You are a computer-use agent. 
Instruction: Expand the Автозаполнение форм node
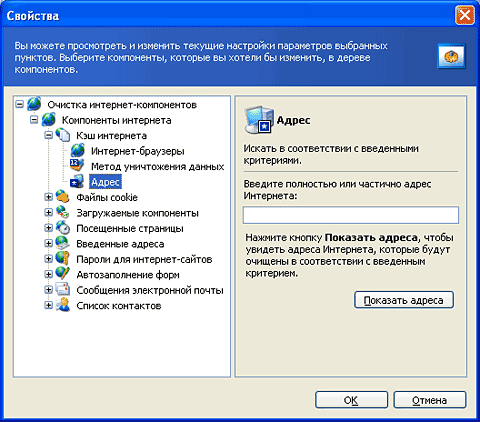coord(49,274)
